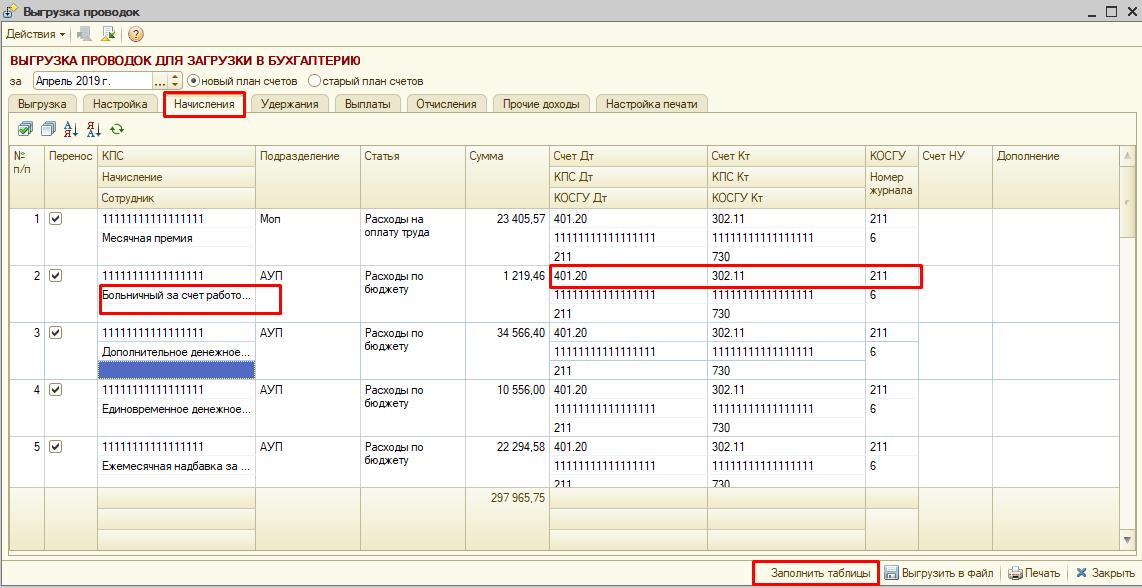Sort the table in ascending order

(71, 129)
